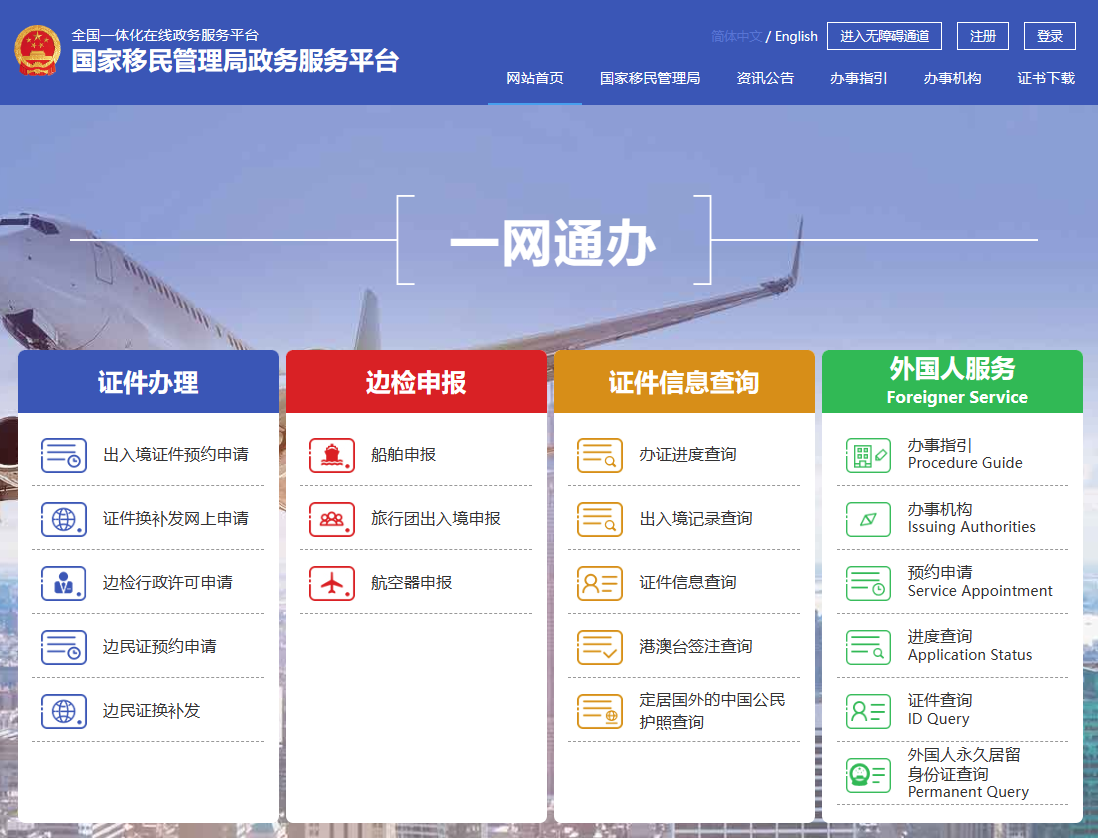Click the 边民证换补发 globe icon

pos(64,711)
